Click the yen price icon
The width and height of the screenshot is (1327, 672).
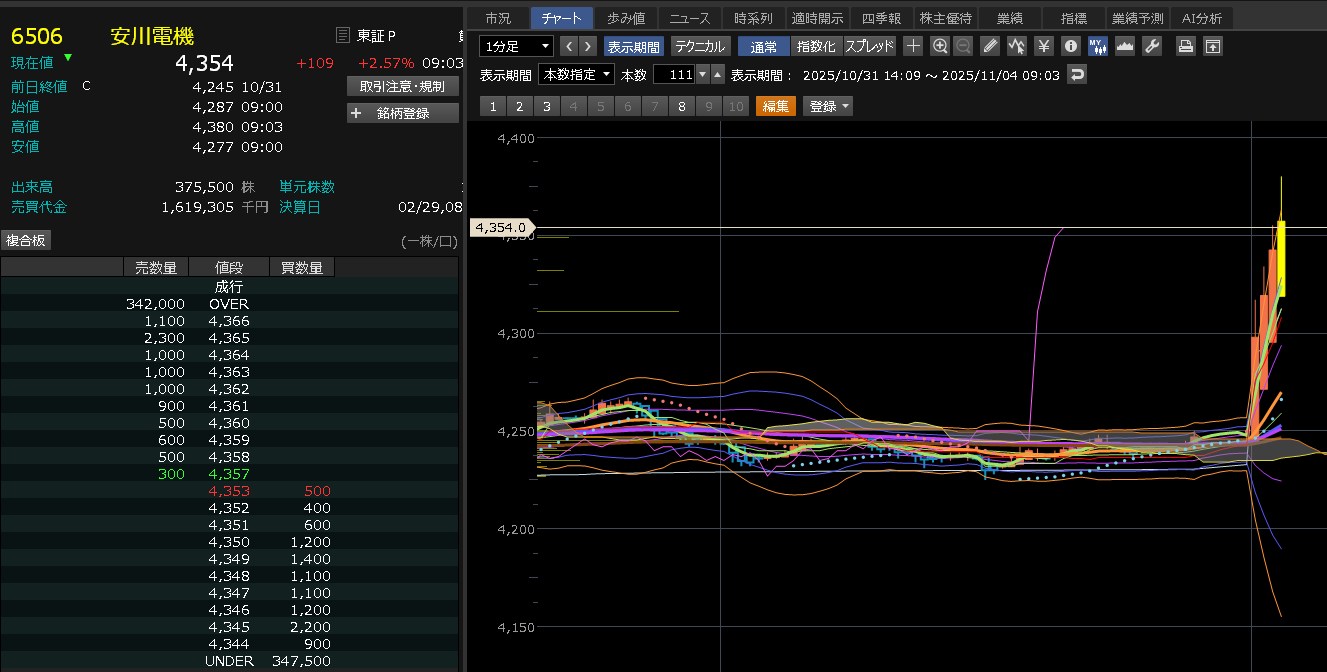tap(1043, 46)
